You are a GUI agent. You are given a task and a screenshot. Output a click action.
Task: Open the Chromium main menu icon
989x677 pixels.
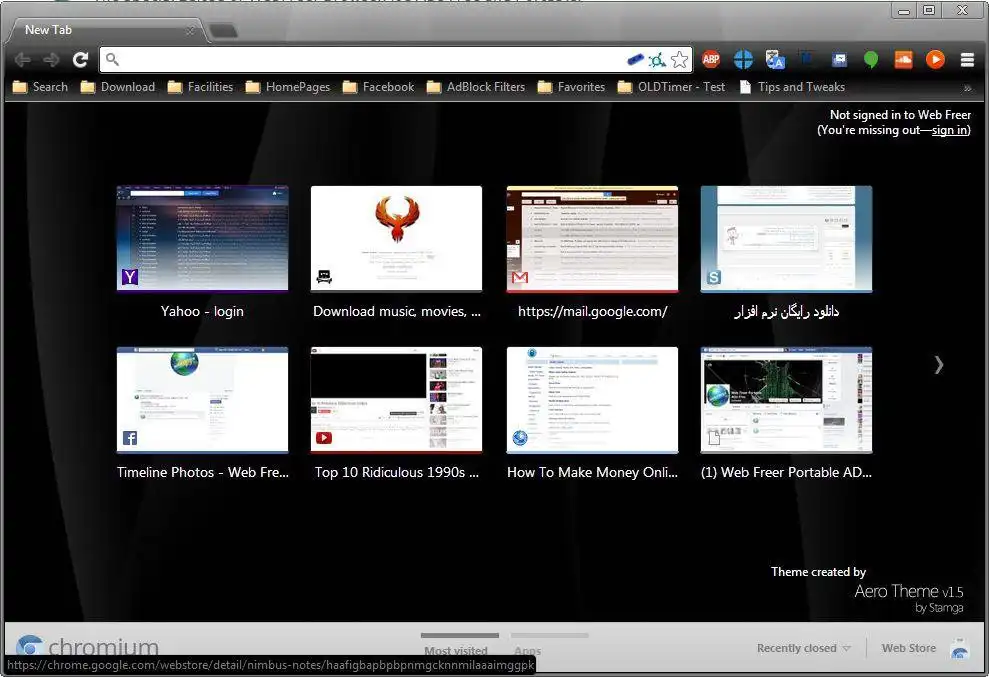[x=968, y=59]
